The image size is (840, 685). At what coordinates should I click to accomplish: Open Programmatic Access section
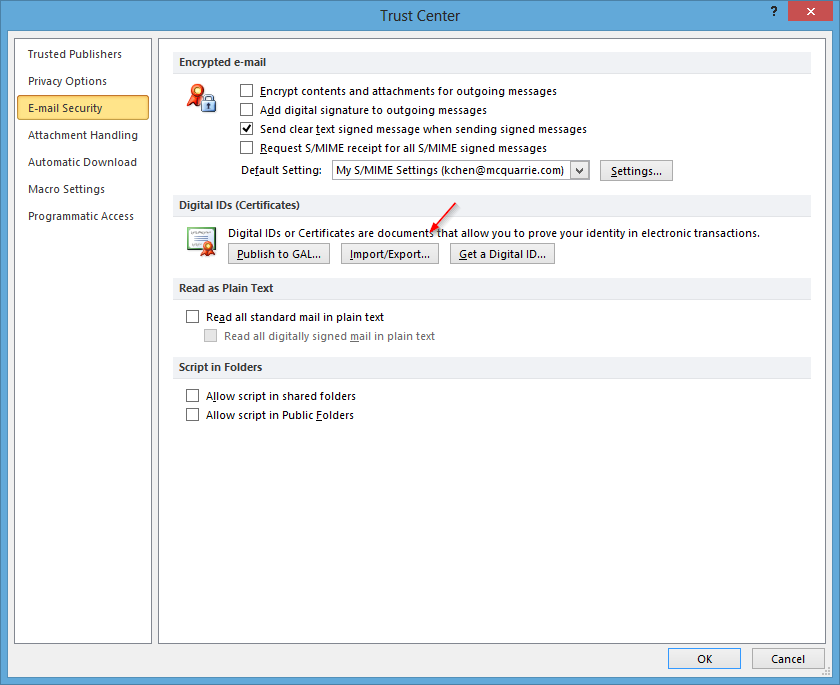pyautogui.click(x=81, y=216)
